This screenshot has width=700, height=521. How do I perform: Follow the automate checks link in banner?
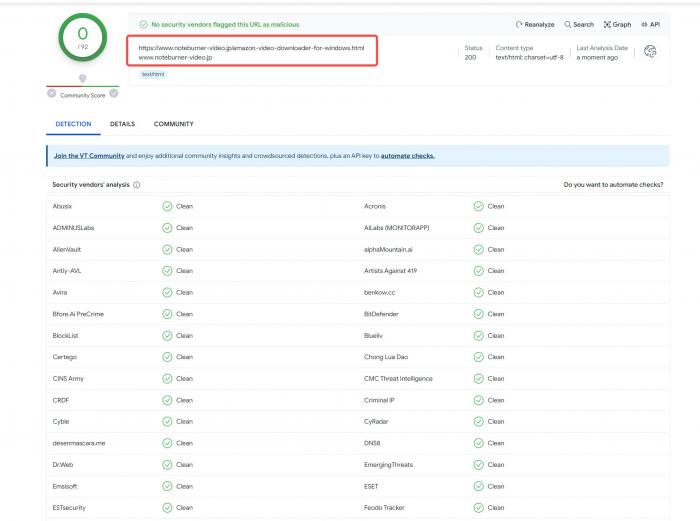[x=408, y=156]
